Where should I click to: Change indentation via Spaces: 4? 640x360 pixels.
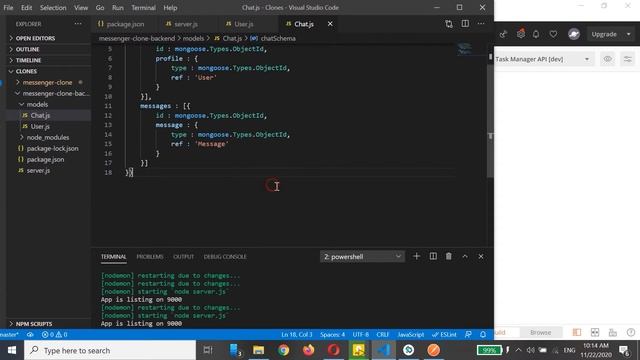[332, 335]
